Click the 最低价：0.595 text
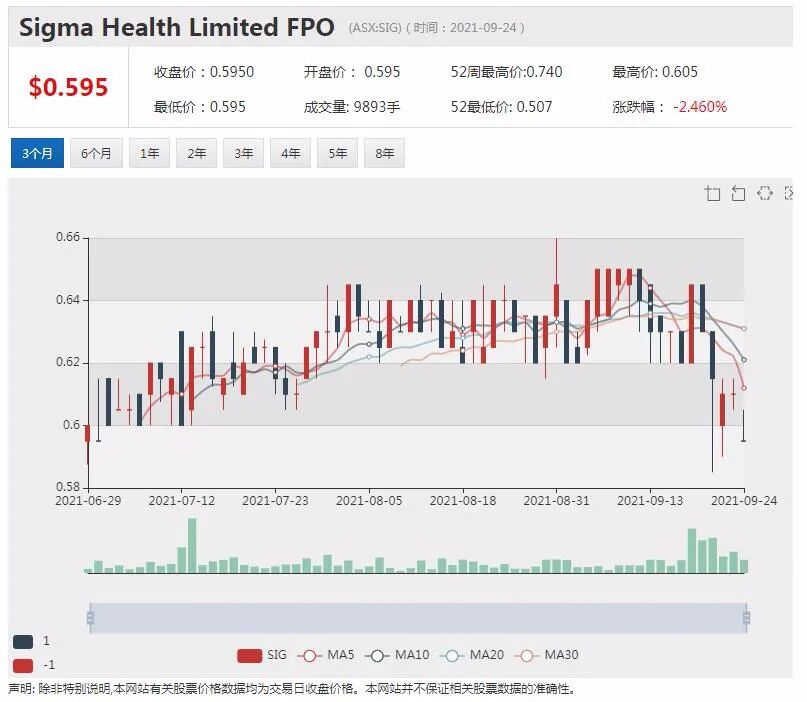This screenshot has width=807, height=702. 200,107
